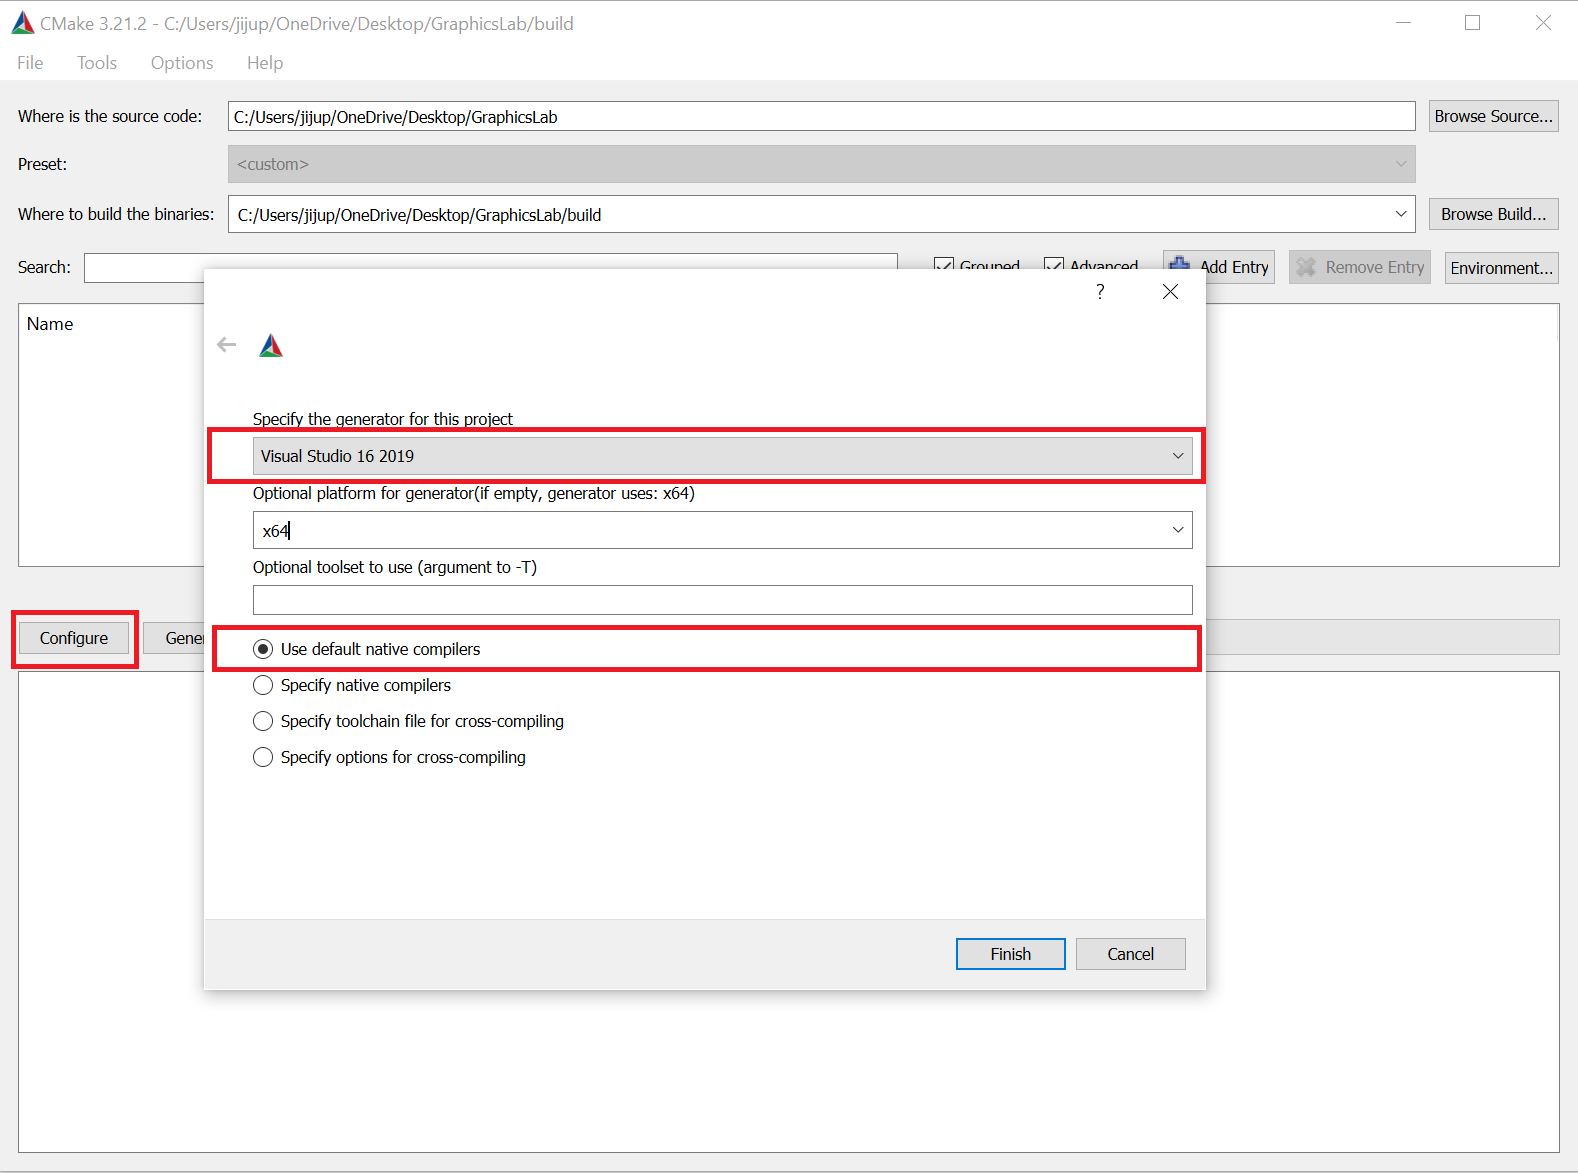Click the Finish button
This screenshot has height=1173, width=1578.
pos(1011,954)
